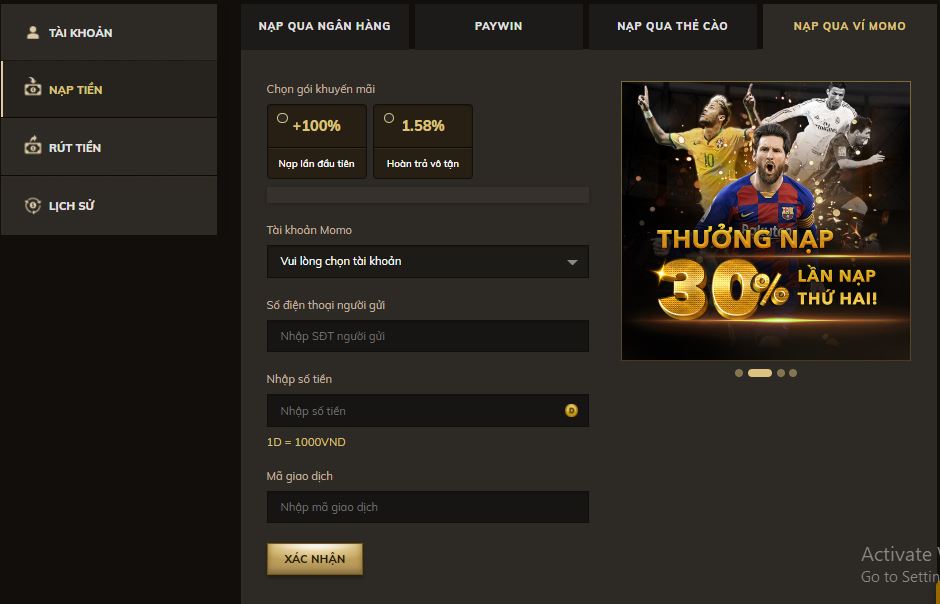Open the Thưởng Nạp 30% promo banner

coord(766,221)
